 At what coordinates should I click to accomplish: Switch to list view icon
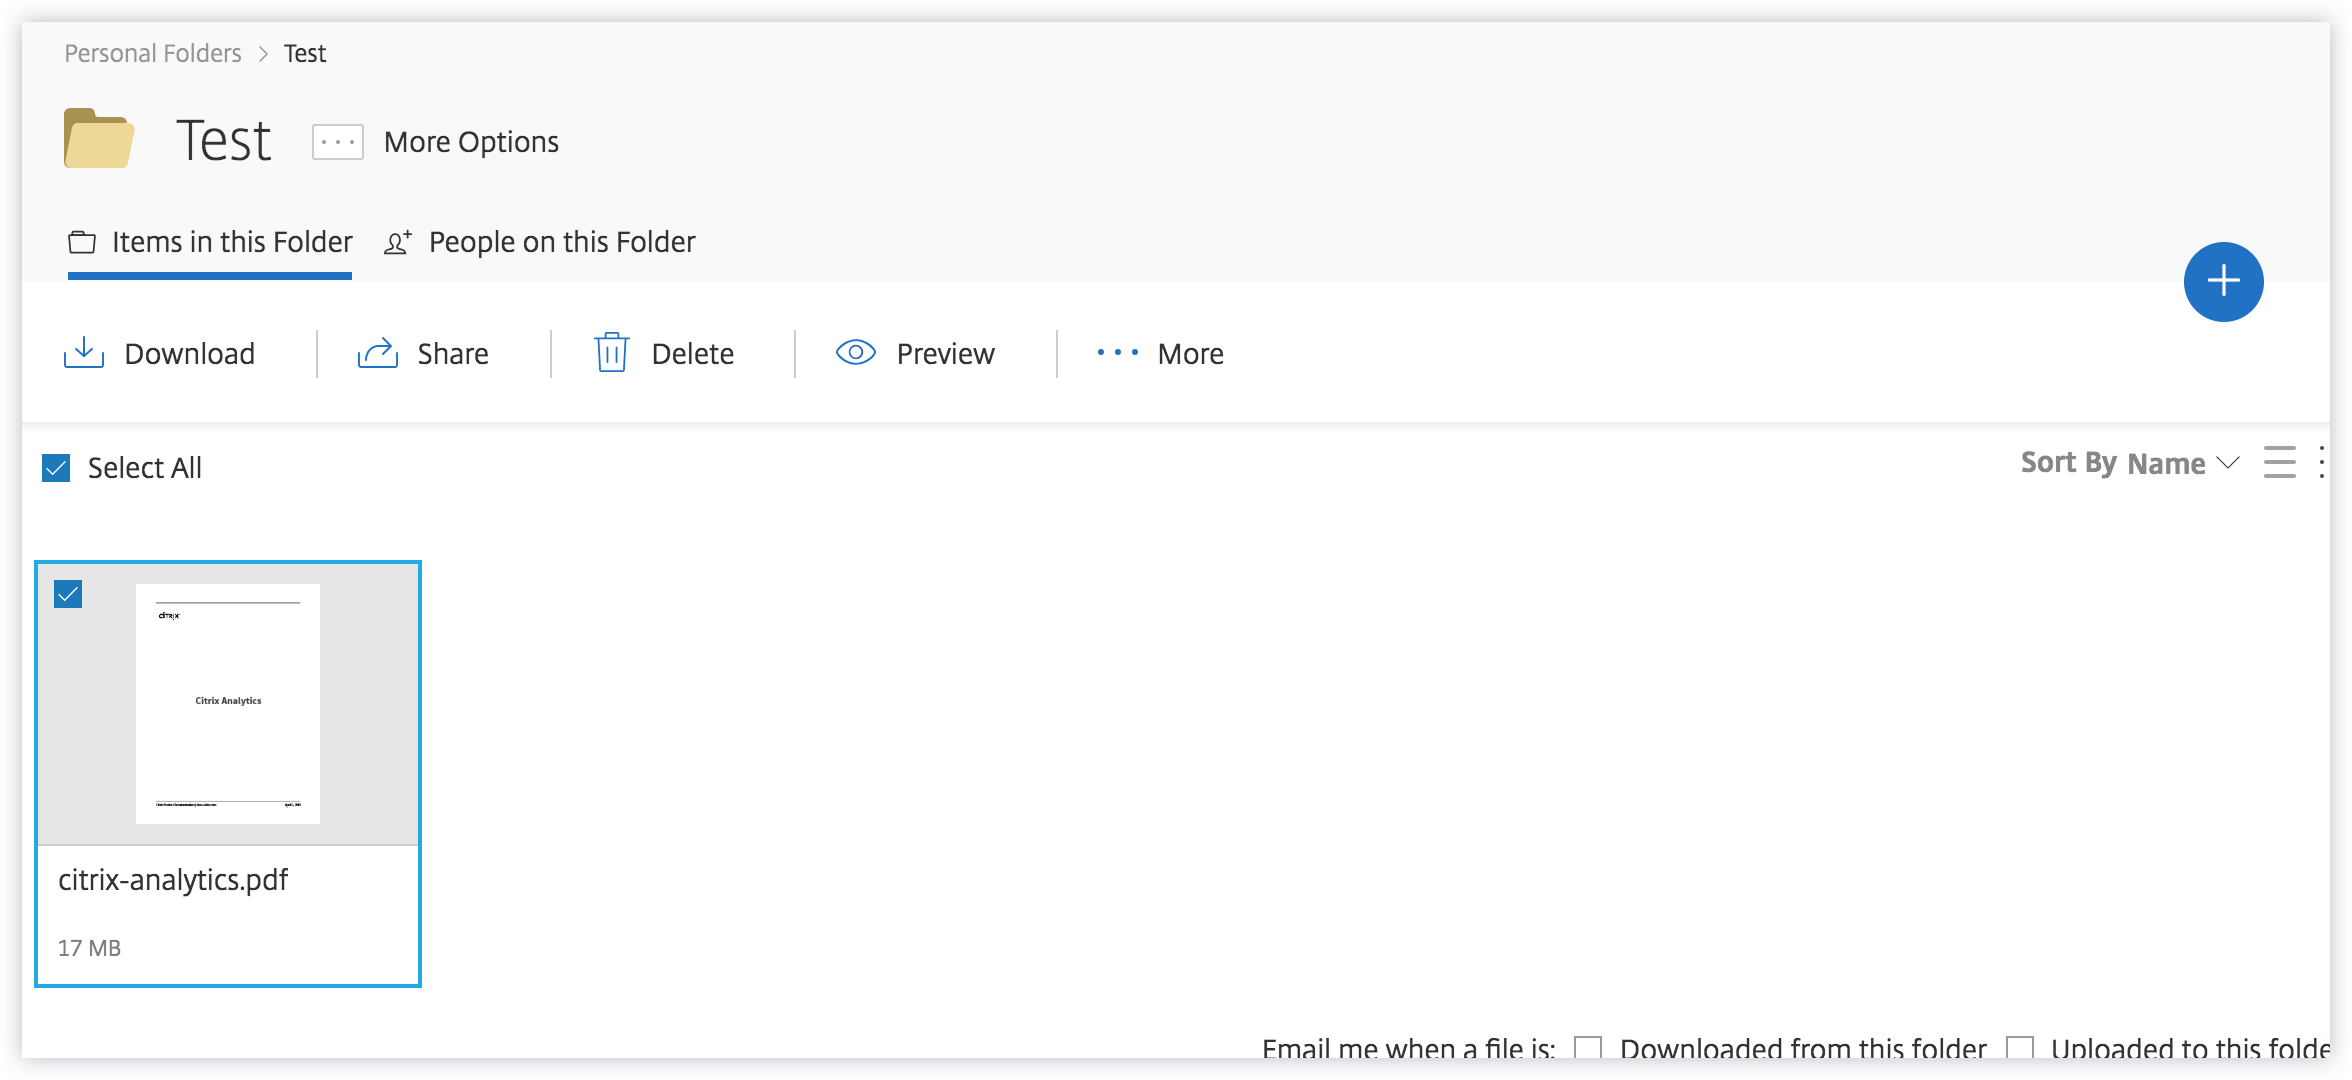[x=2279, y=462]
